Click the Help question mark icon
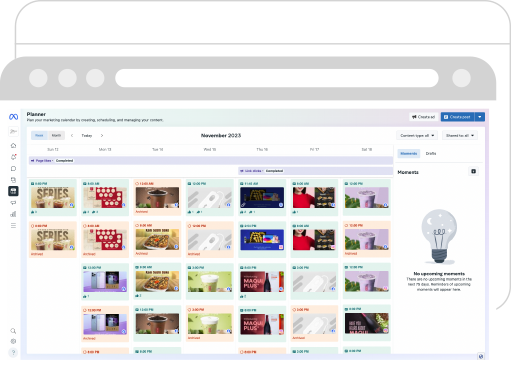The image size is (511, 369). (x=13, y=352)
